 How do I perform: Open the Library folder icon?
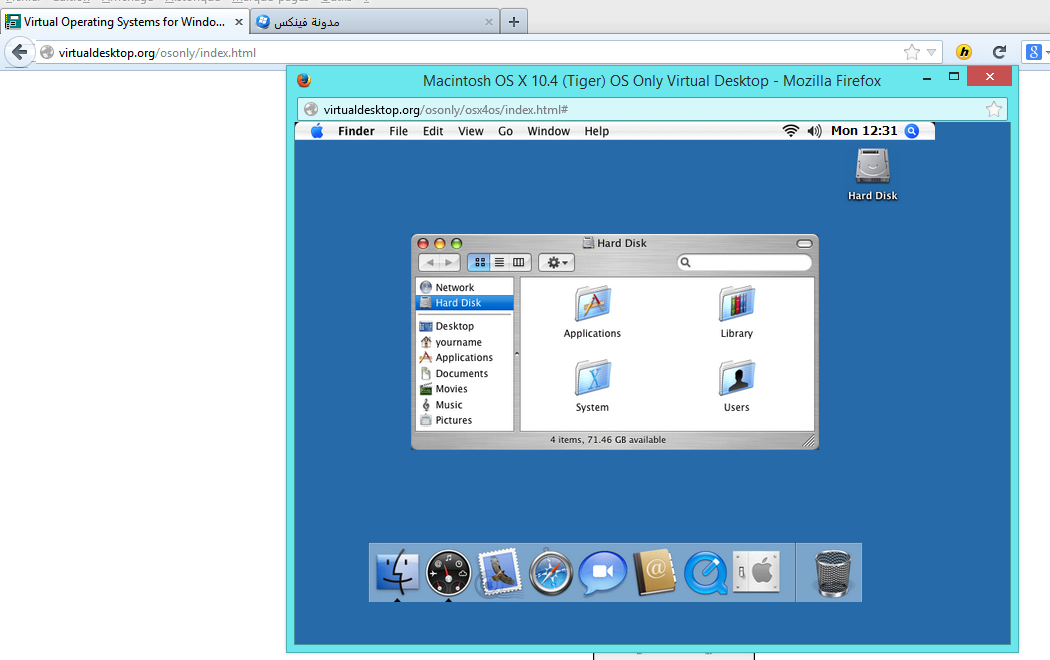coord(737,312)
